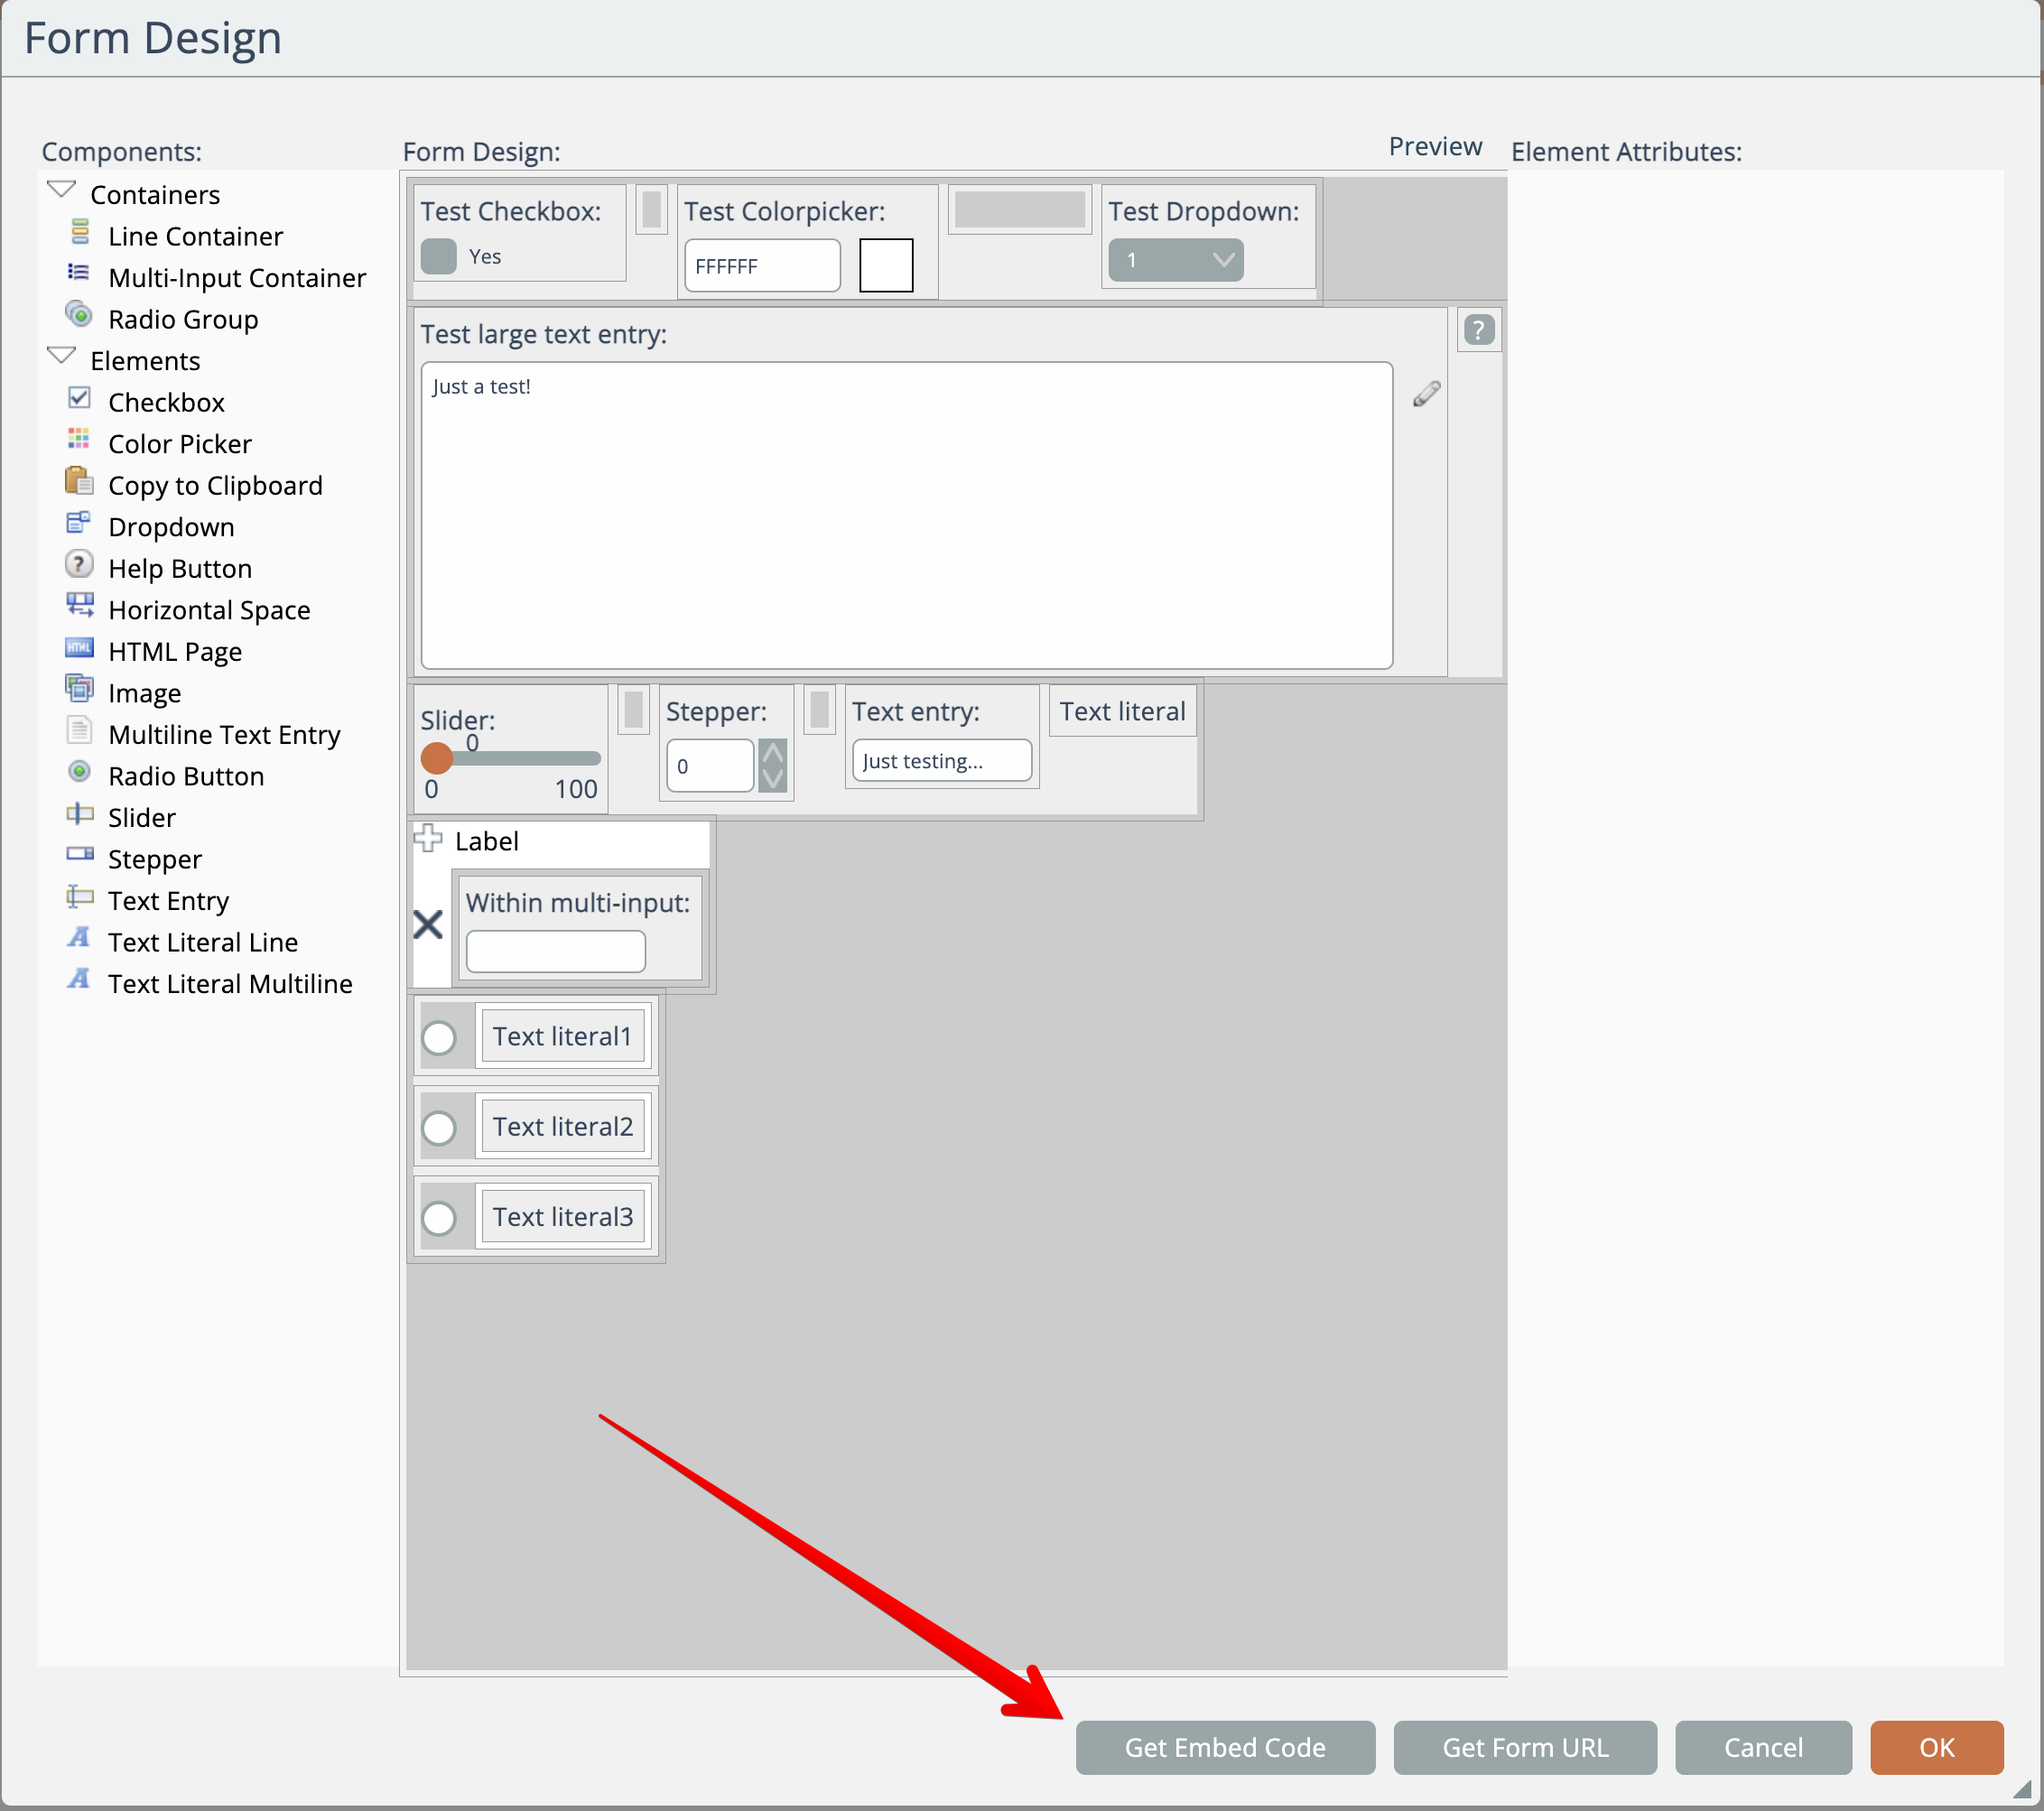Image resolution: width=2044 pixels, height=1811 pixels.
Task: Click the Preview link
Action: click(1434, 146)
